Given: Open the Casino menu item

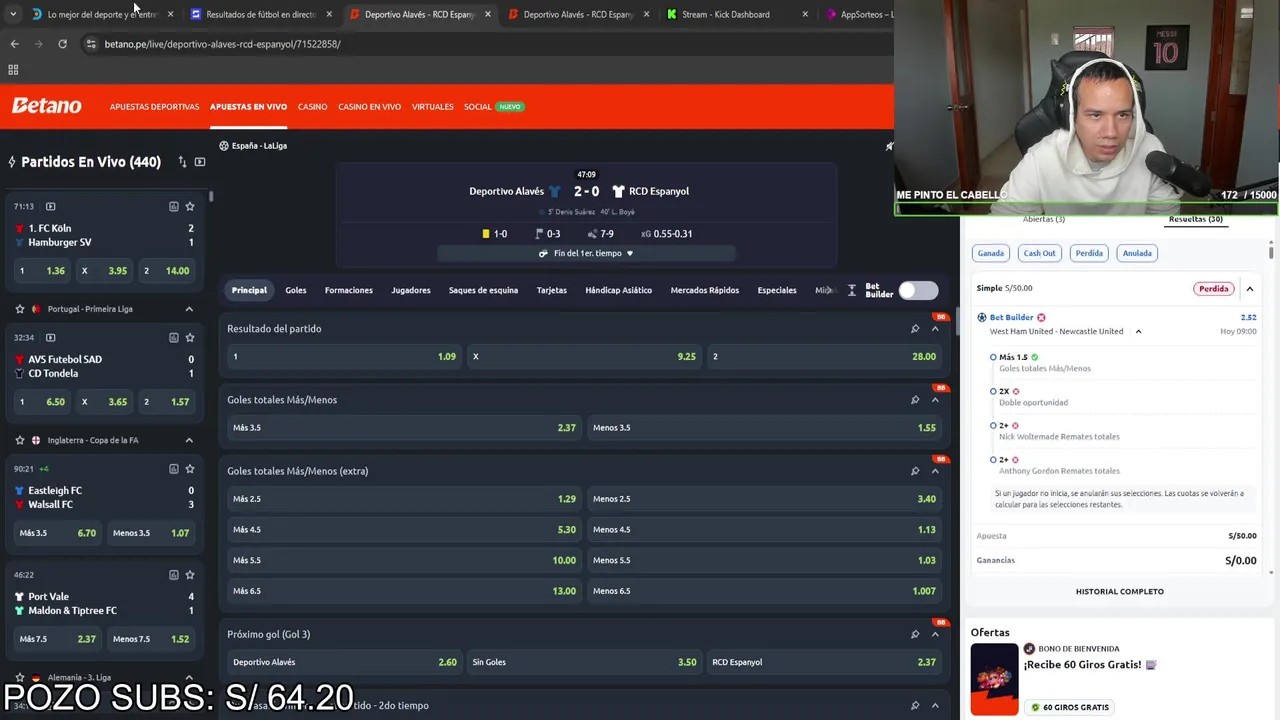Looking at the screenshot, I should click(312, 107).
